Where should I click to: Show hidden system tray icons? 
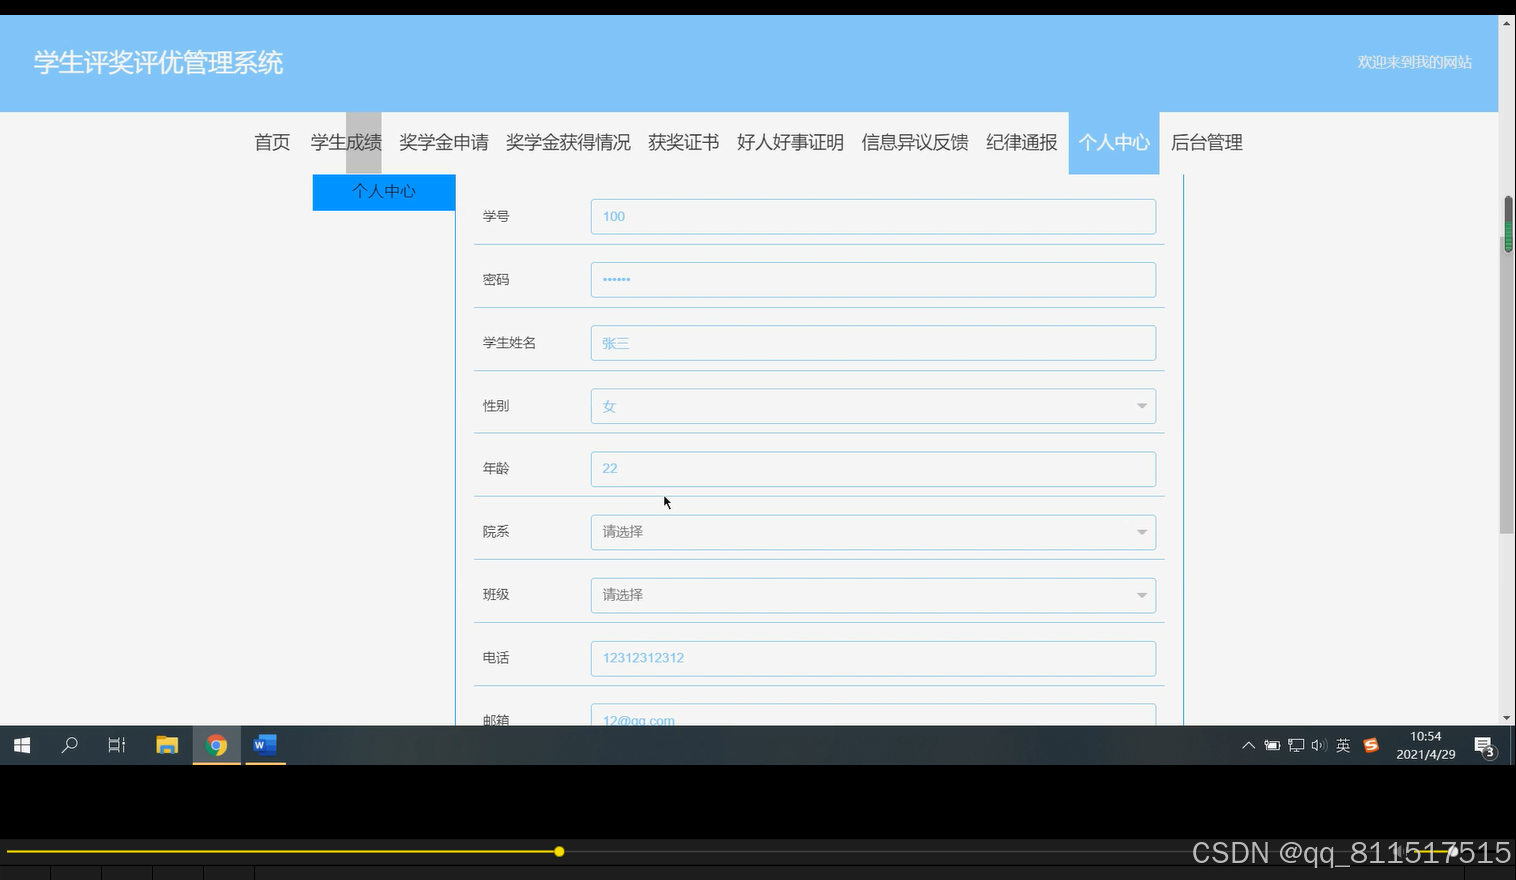pos(1248,745)
